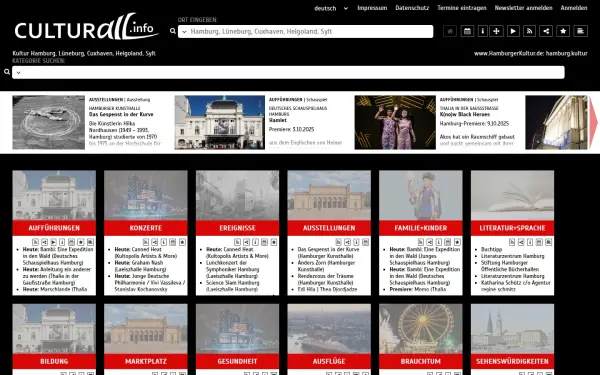Open the BILDUNG category header
Image resolution: width=600 pixels, height=375 pixels.
click(54, 361)
